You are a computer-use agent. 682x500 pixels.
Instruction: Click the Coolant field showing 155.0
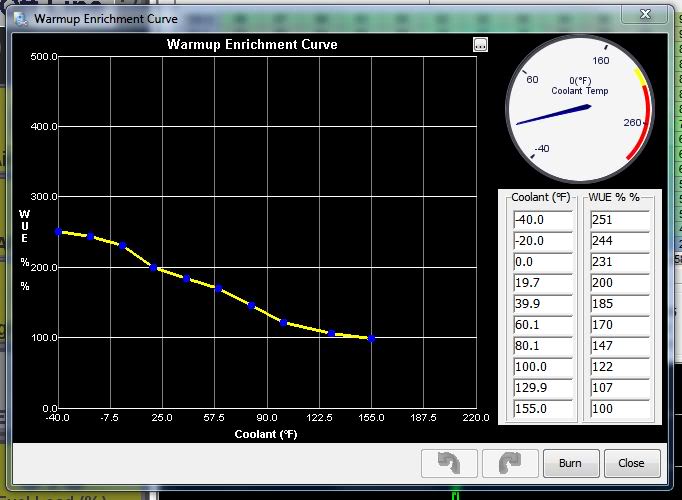coord(542,409)
